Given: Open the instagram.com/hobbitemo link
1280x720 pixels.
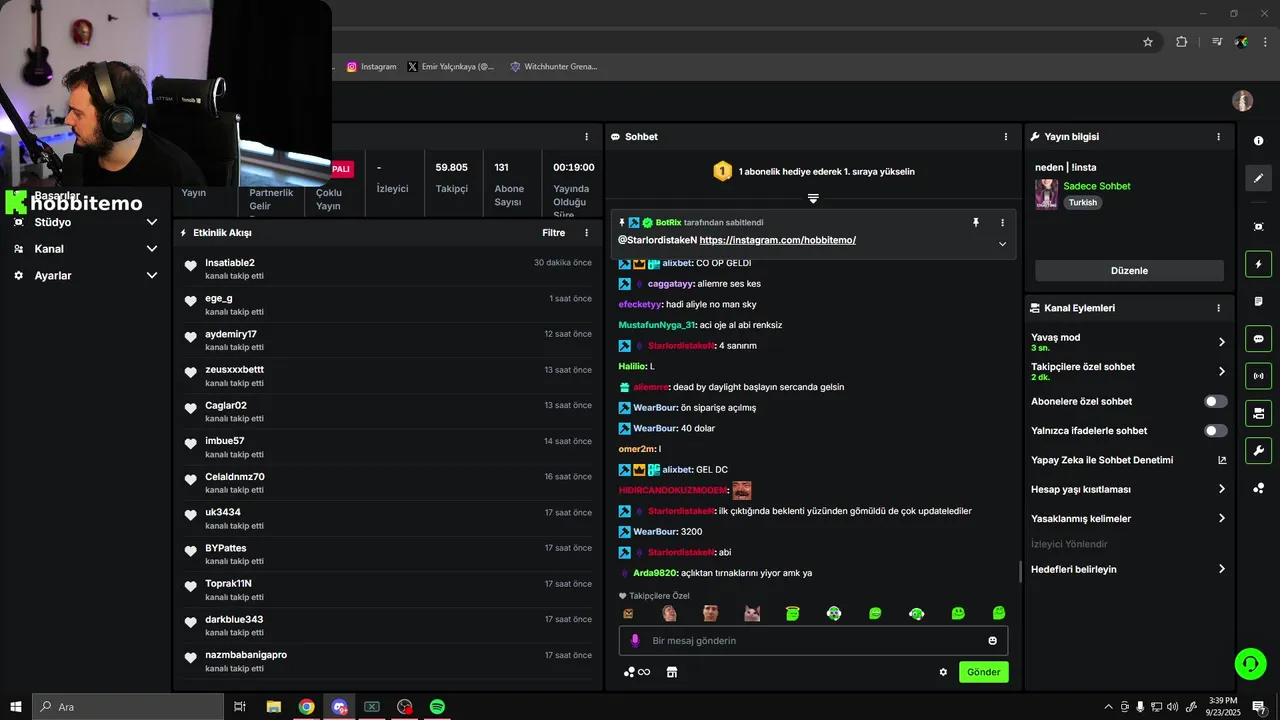Looking at the screenshot, I should point(777,240).
